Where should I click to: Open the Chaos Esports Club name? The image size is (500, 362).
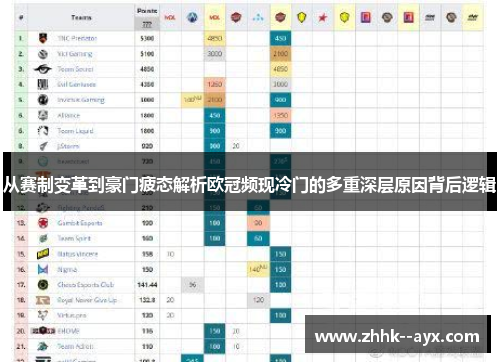[x=86, y=285]
